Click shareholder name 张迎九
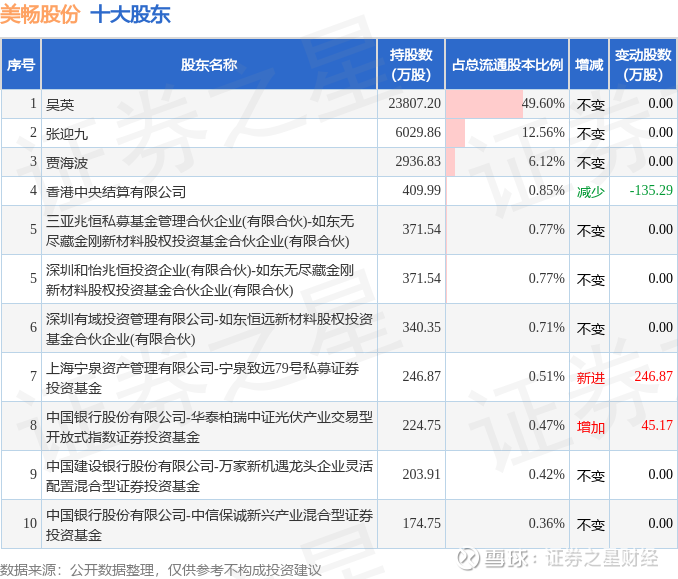 tap(67, 134)
